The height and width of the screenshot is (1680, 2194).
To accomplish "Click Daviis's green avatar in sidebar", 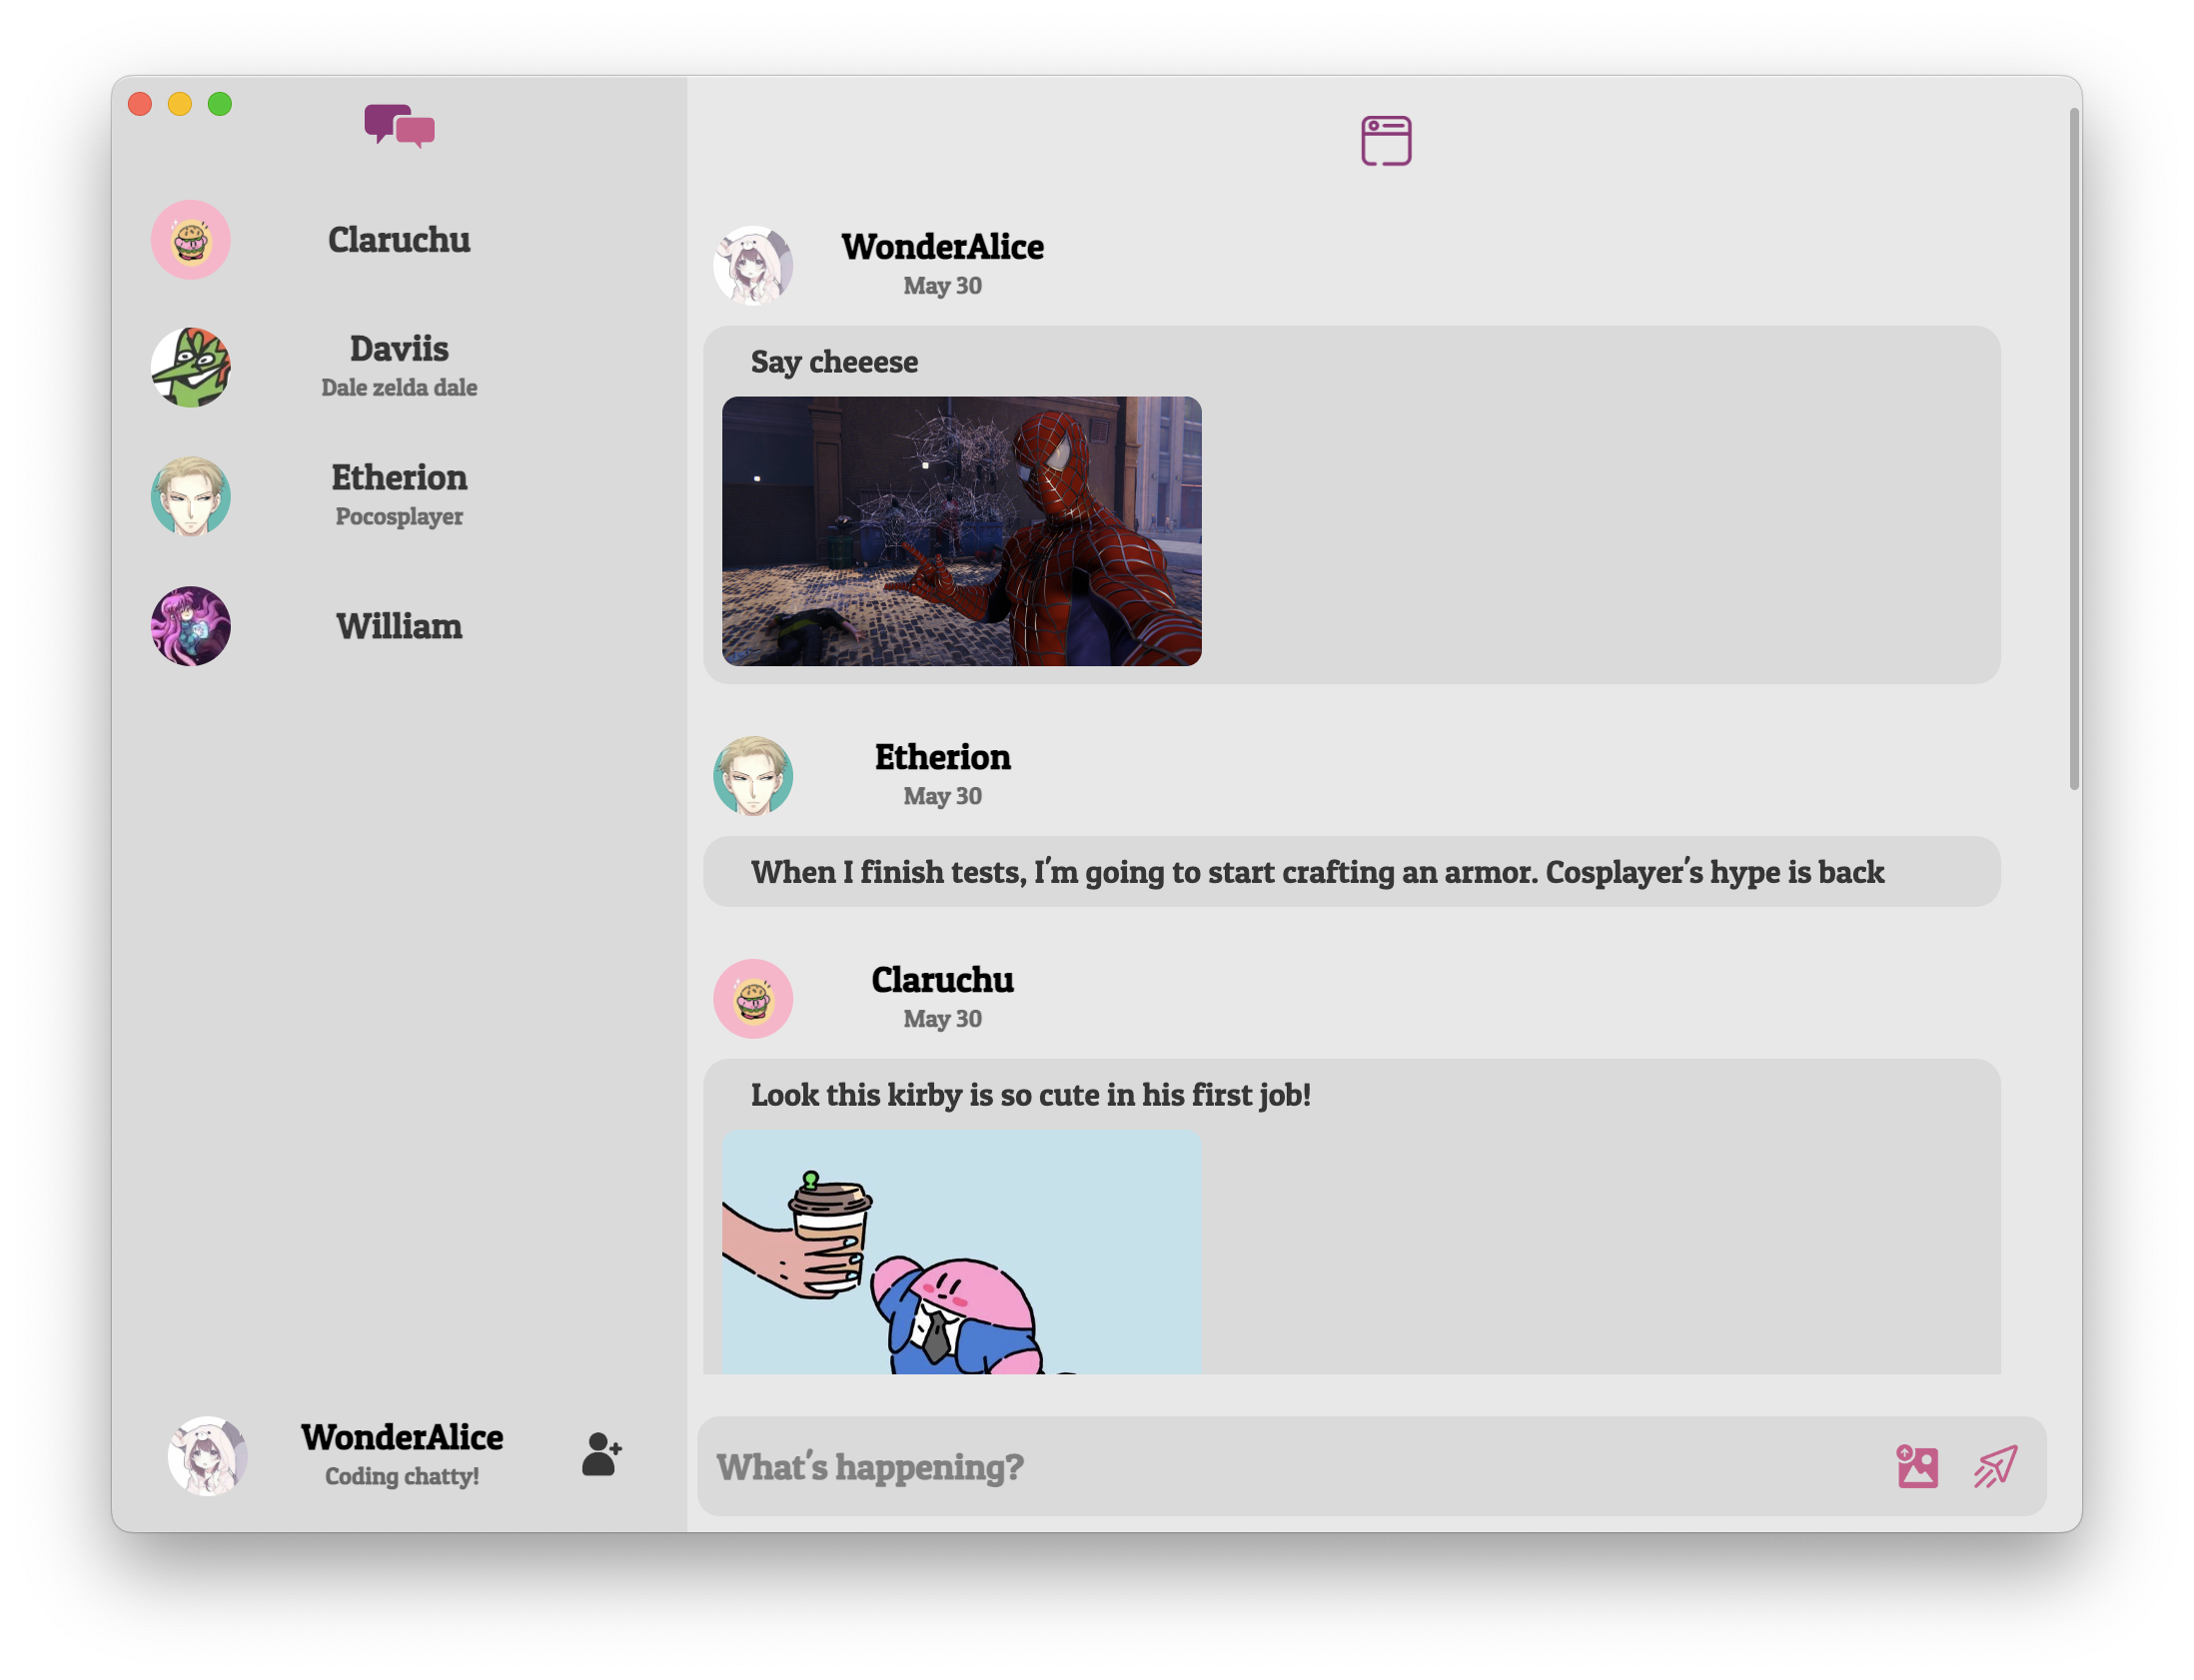I will point(190,367).
